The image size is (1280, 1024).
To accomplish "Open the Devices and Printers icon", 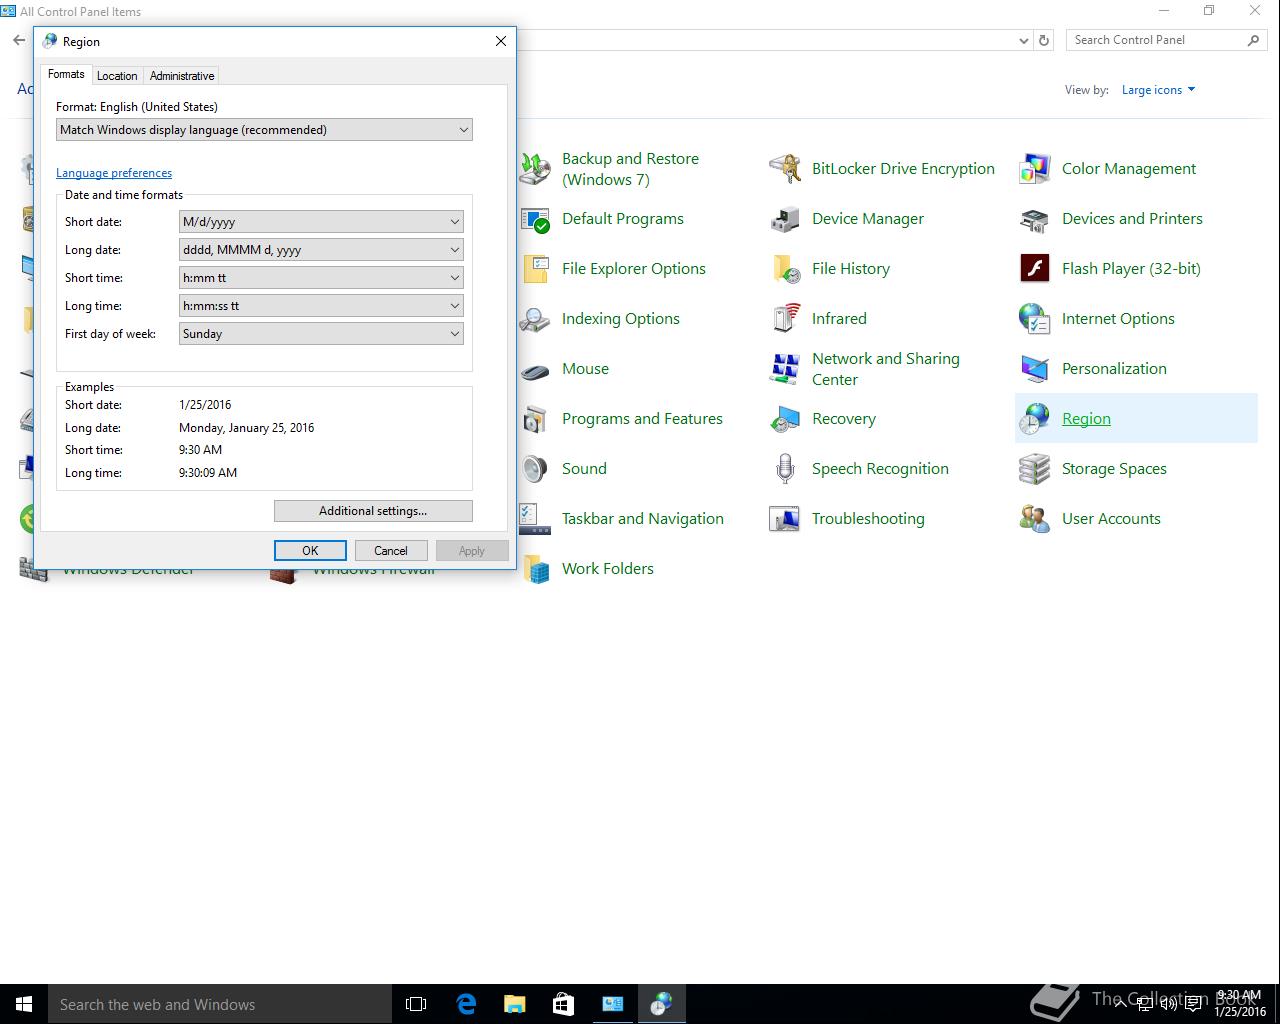I will (x=1035, y=219).
